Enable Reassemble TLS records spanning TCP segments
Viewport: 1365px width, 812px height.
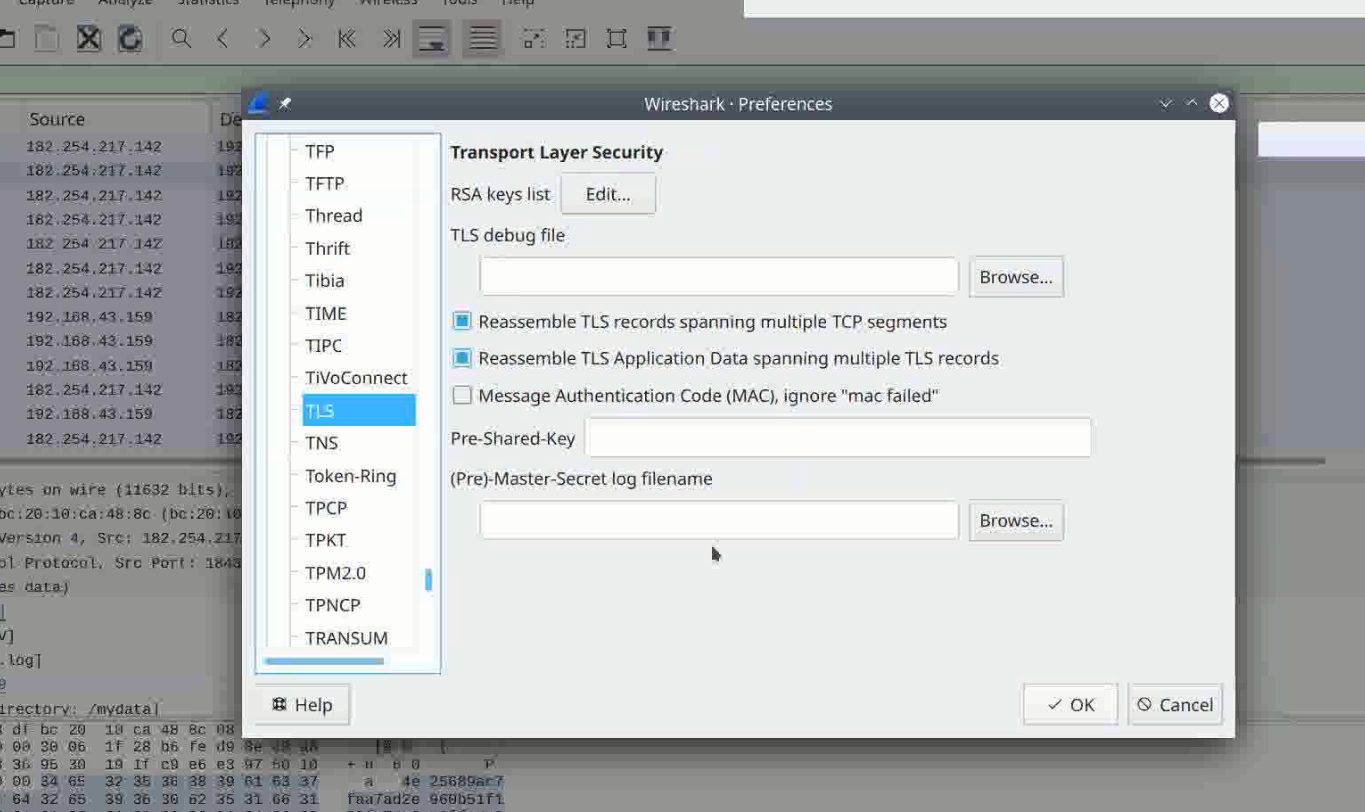(461, 321)
